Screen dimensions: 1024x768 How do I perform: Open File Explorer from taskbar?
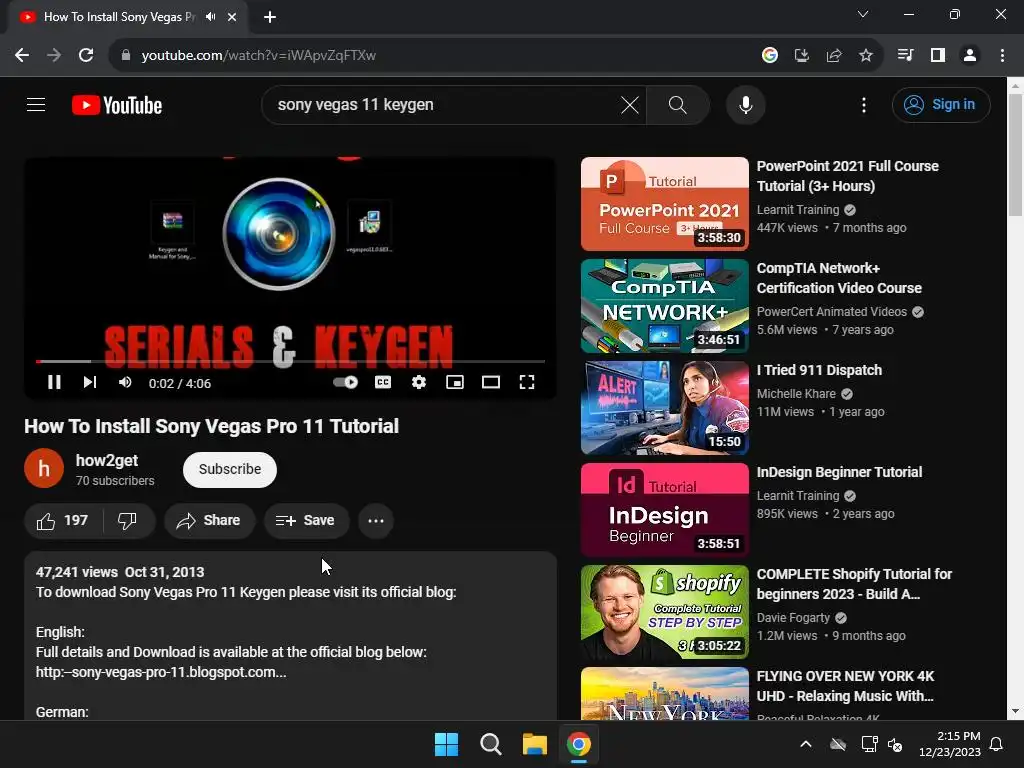tap(535, 744)
